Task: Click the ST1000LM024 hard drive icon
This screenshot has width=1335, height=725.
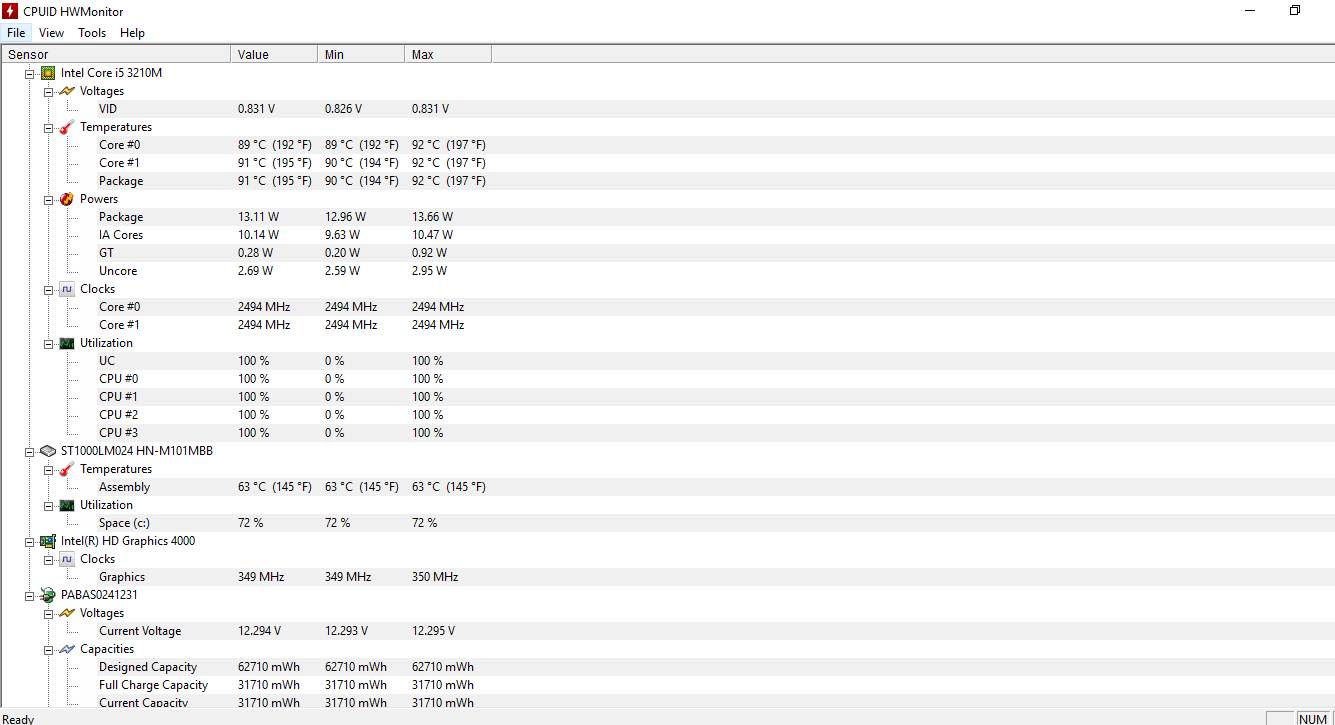Action: tap(48, 451)
